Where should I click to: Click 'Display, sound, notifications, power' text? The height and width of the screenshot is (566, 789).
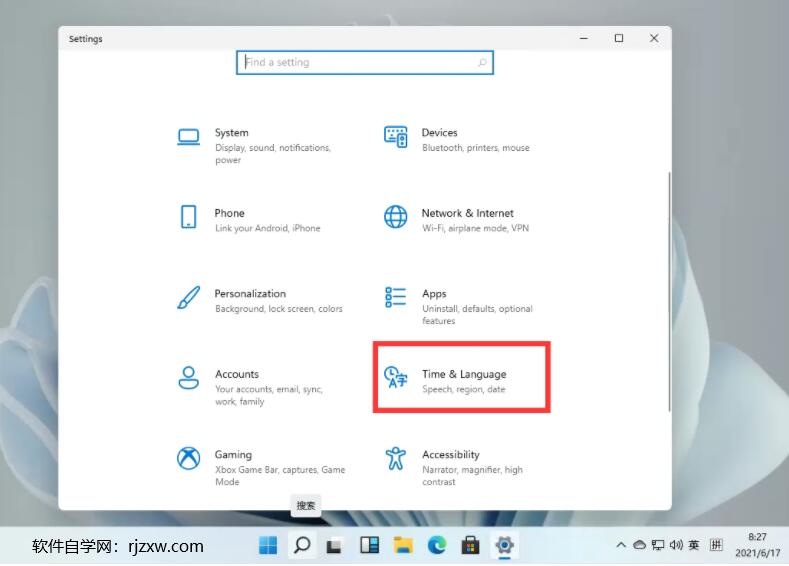[x=273, y=154]
